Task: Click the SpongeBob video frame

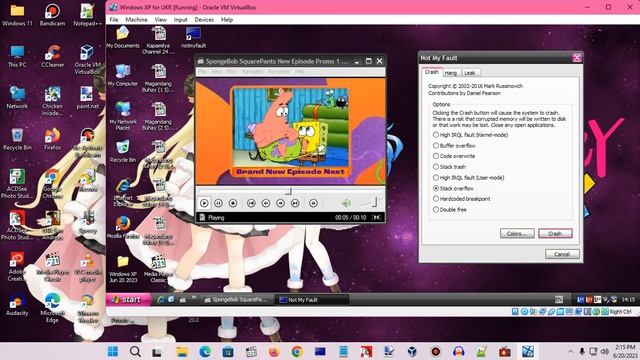Action: point(290,131)
